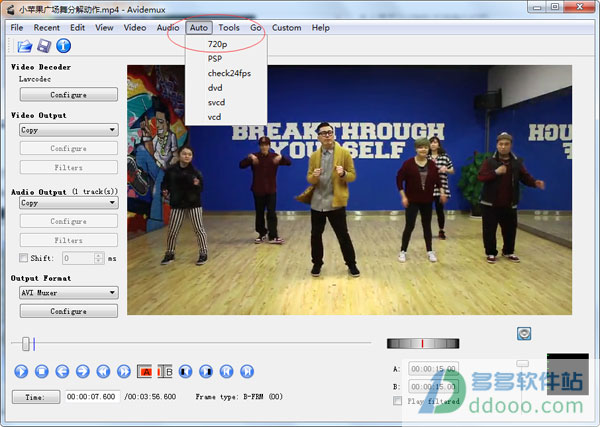Go to last frame button
600x427 pixels.
[247, 371]
